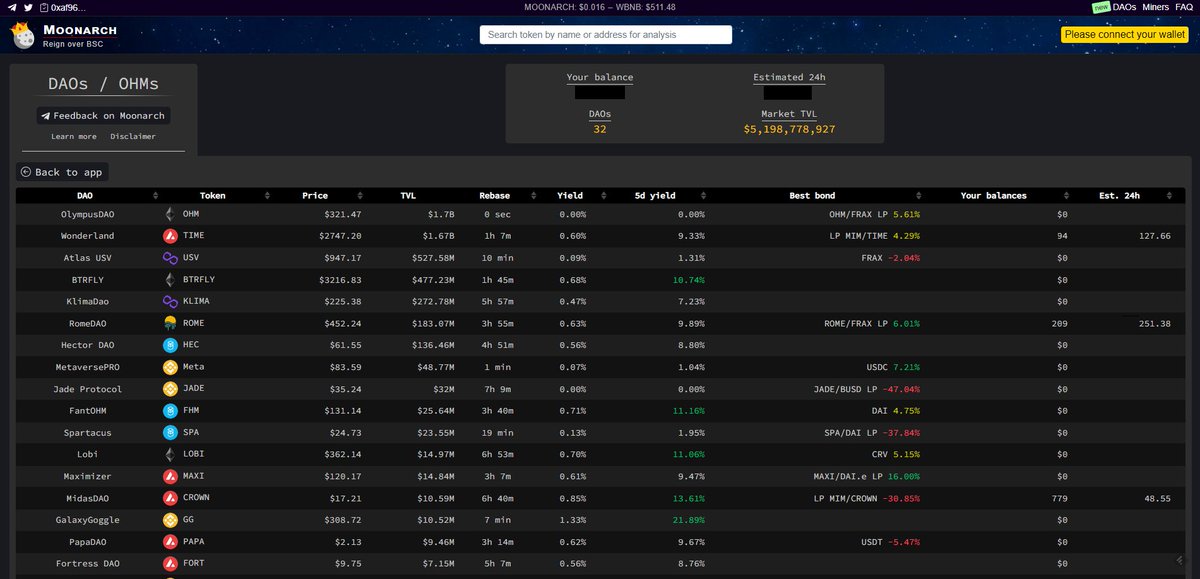
Task: Open the DAOs menu item
Action: [1124, 7]
